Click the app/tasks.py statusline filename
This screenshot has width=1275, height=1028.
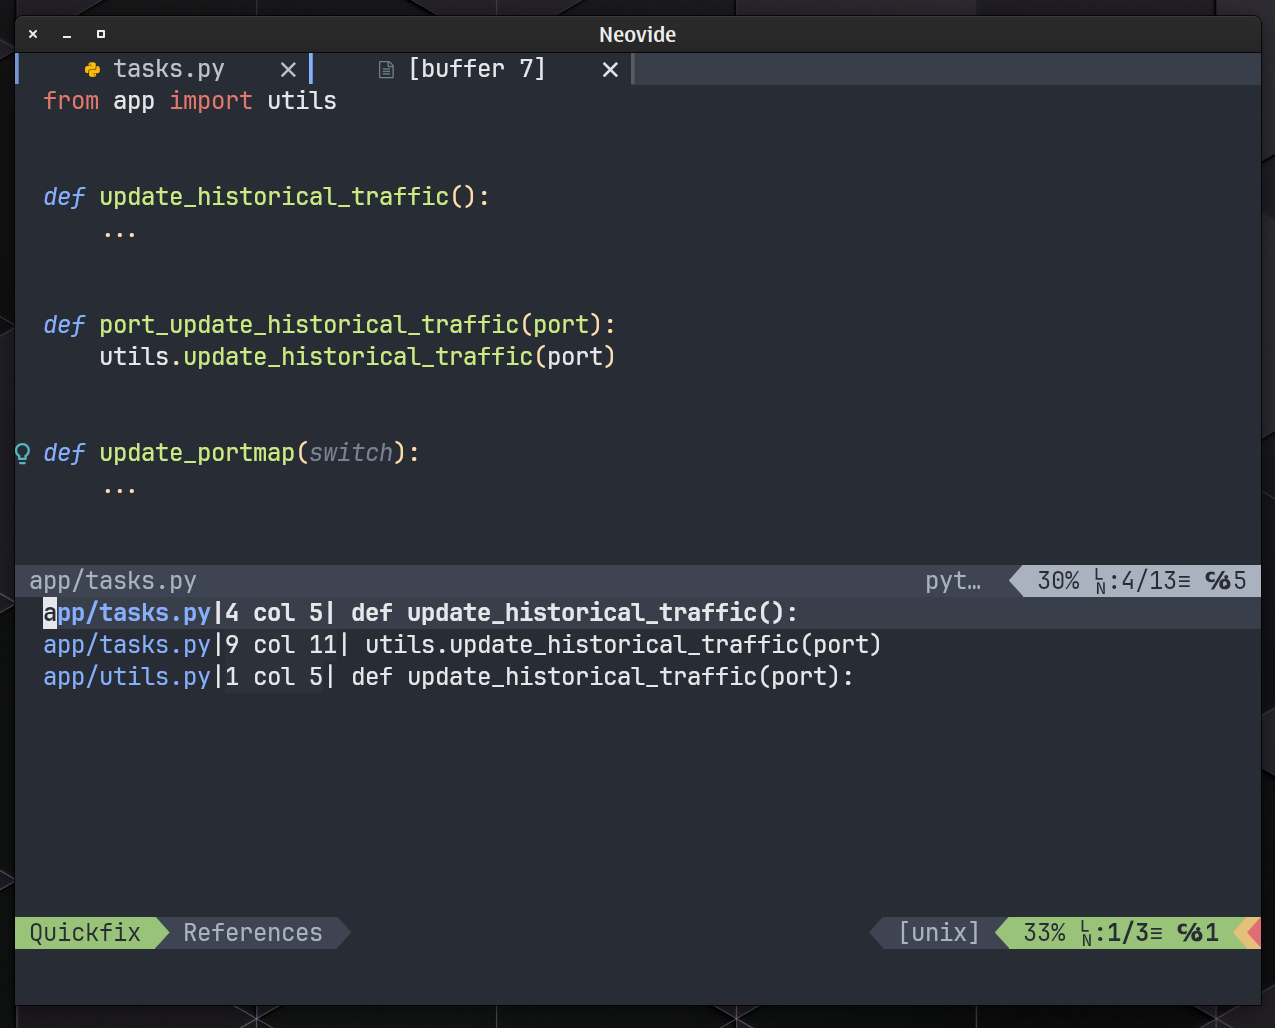[113, 581]
